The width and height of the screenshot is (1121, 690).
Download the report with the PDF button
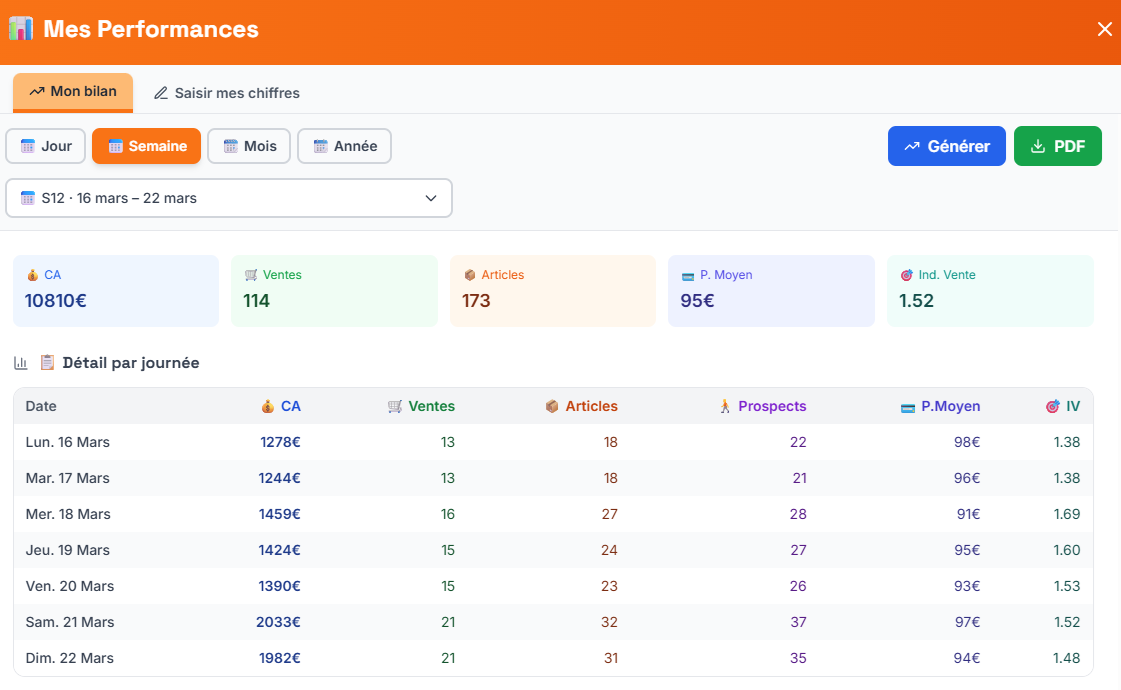tap(1057, 145)
